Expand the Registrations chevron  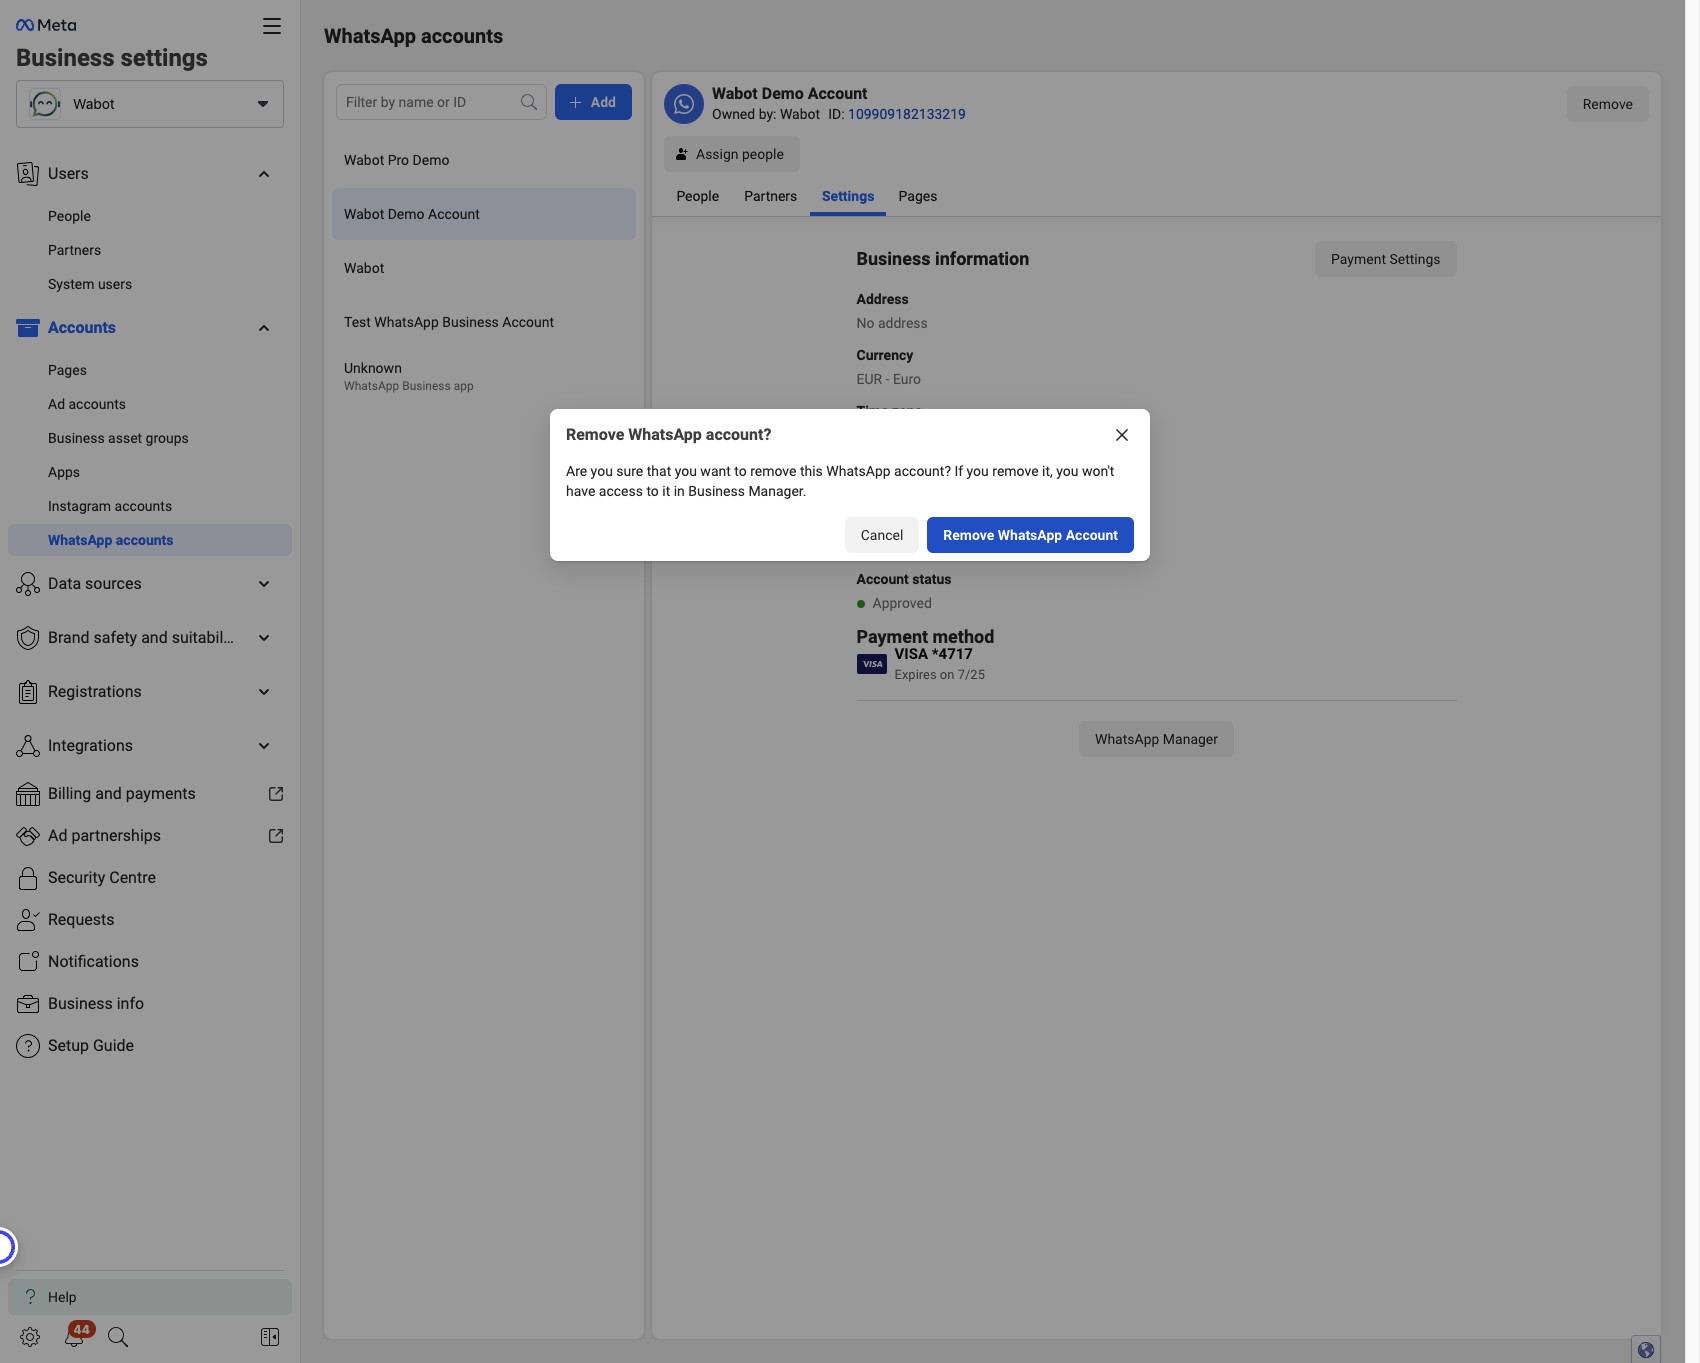point(264,692)
